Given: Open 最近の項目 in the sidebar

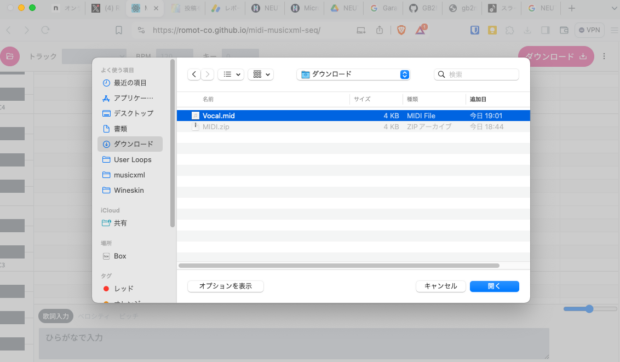Looking at the screenshot, I should coord(130,83).
